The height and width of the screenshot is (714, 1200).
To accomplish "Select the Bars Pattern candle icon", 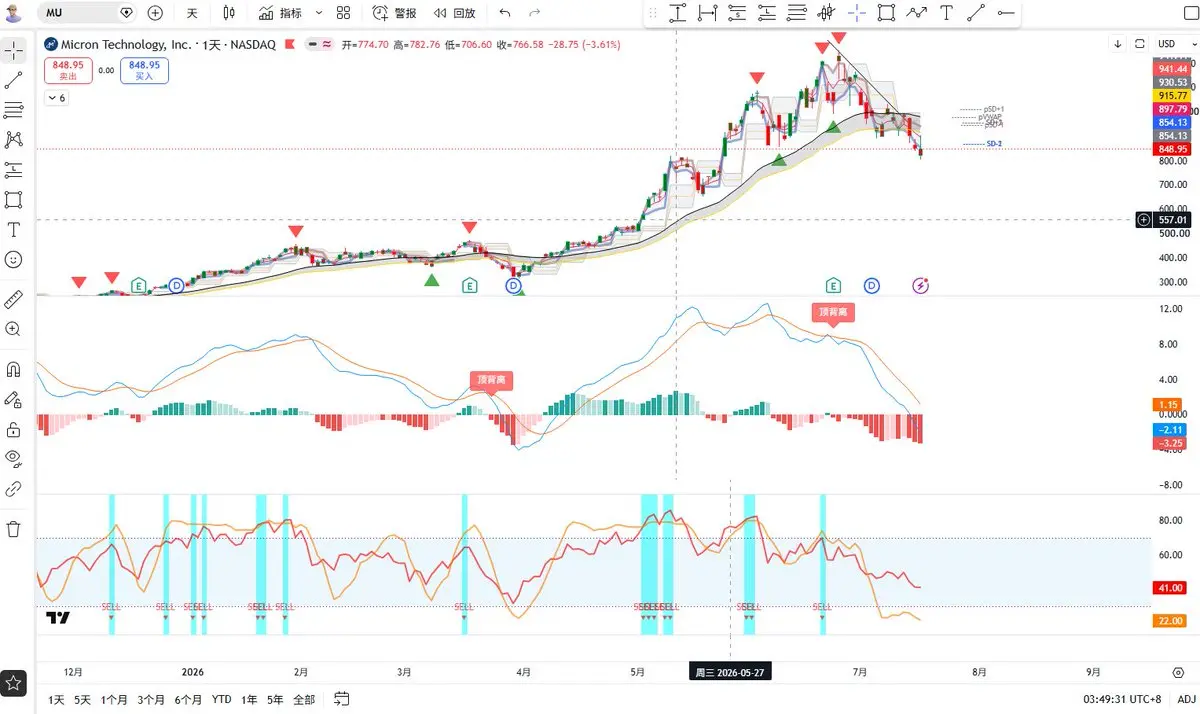I will tap(826, 13).
